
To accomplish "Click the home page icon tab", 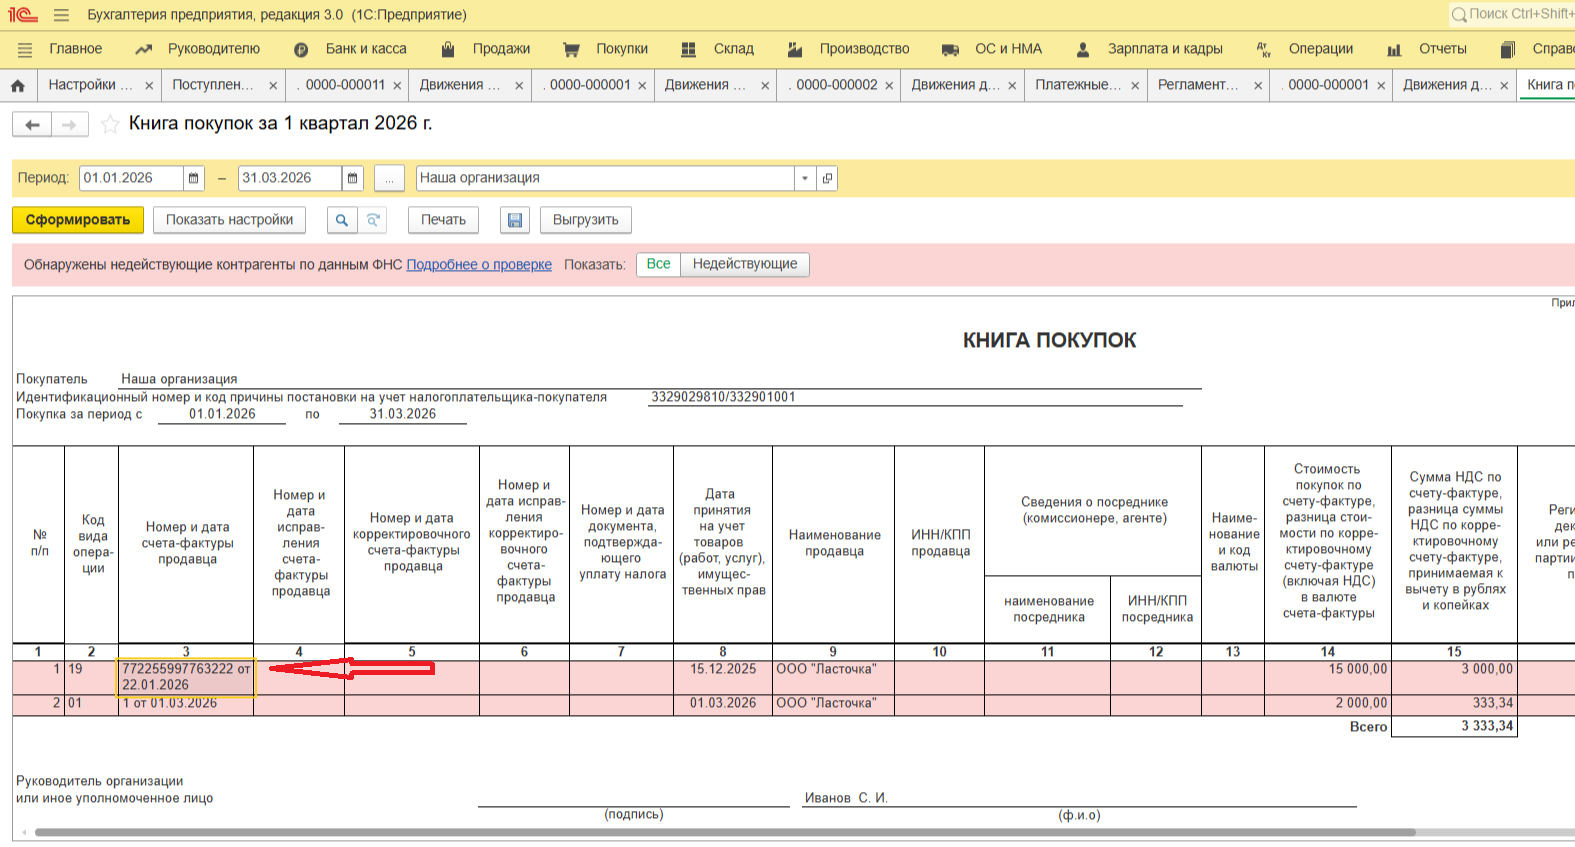I will pos(18,86).
